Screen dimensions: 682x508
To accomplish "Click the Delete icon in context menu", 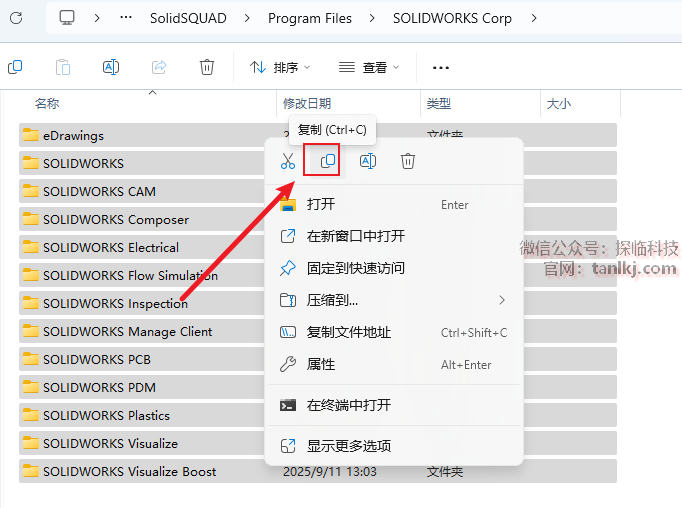I will (x=408, y=161).
